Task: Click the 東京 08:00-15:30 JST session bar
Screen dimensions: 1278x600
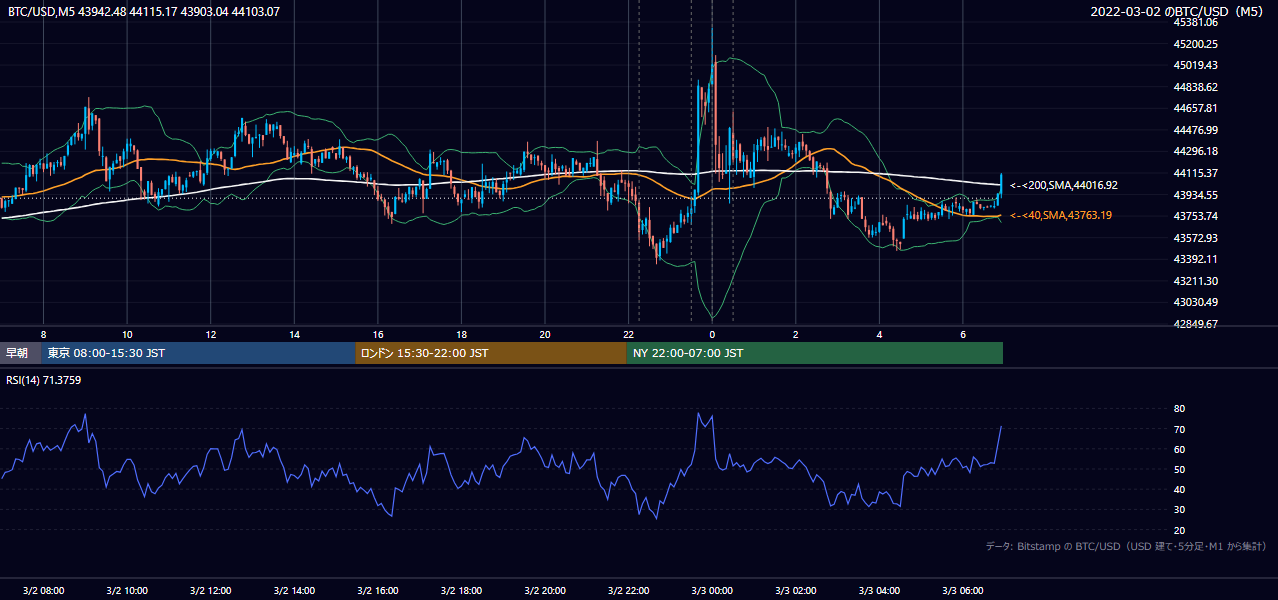Action: (x=198, y=353)
